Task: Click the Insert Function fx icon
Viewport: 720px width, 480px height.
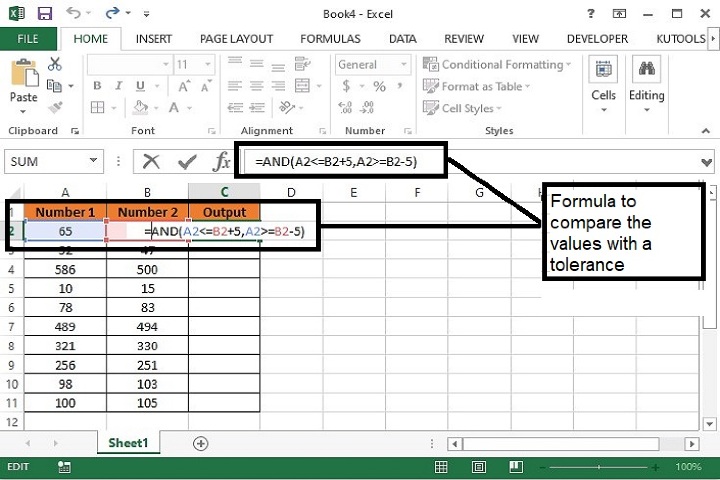Action: point(222,162)
